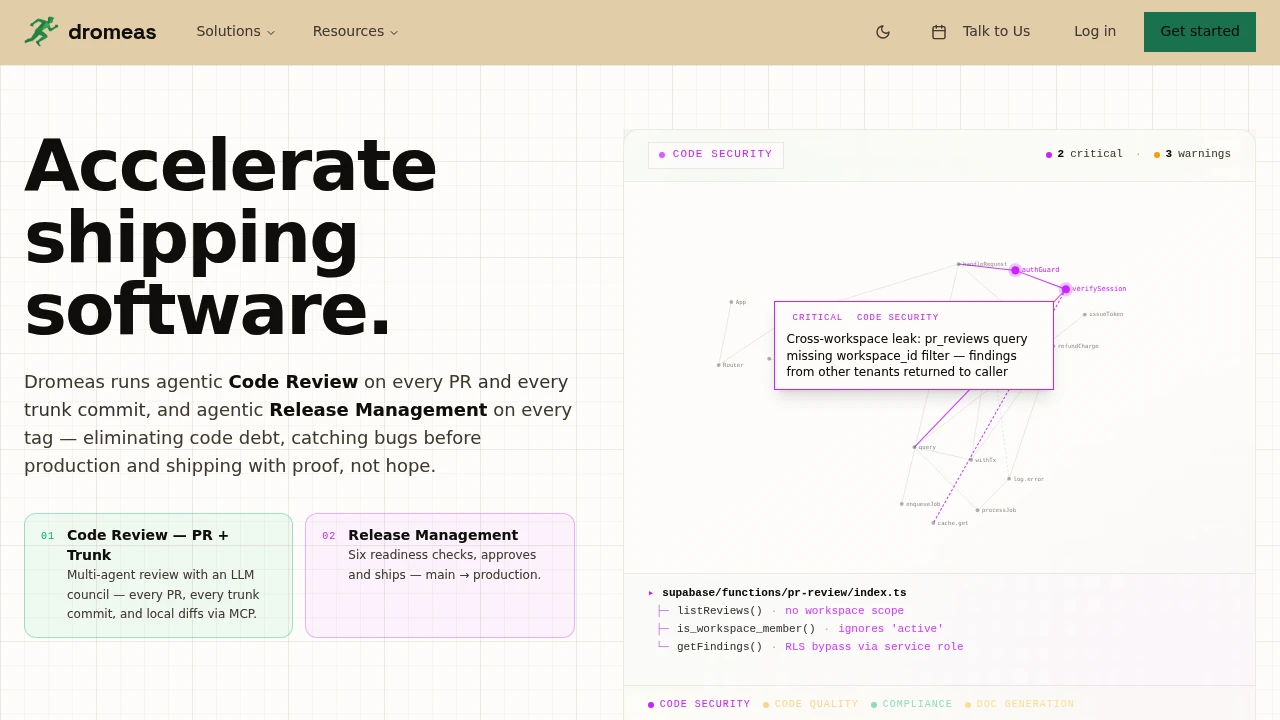Click the 2 critical counter
The width and height of the screenshot is (1280, 720).
pos(1084,154)
